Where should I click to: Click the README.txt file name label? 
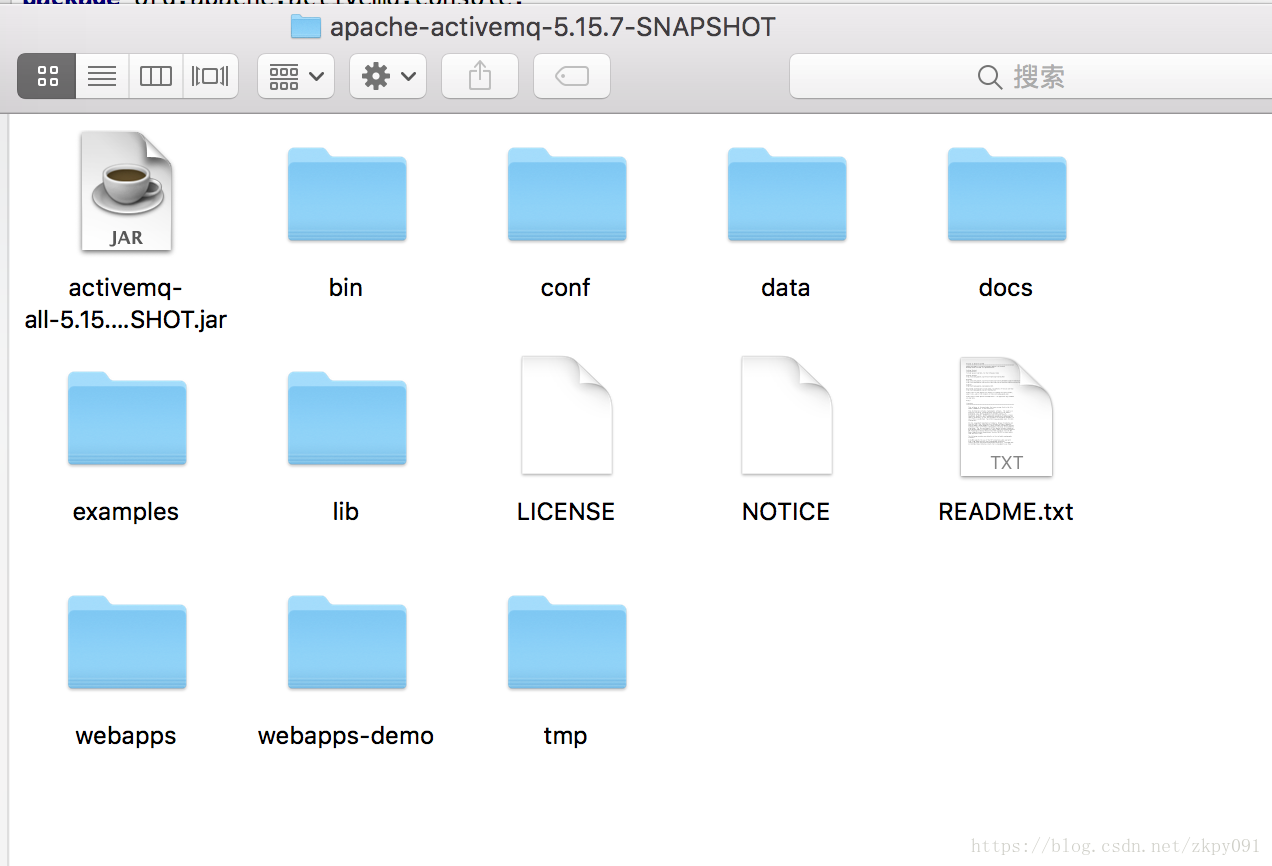[x=1006, y=512]
